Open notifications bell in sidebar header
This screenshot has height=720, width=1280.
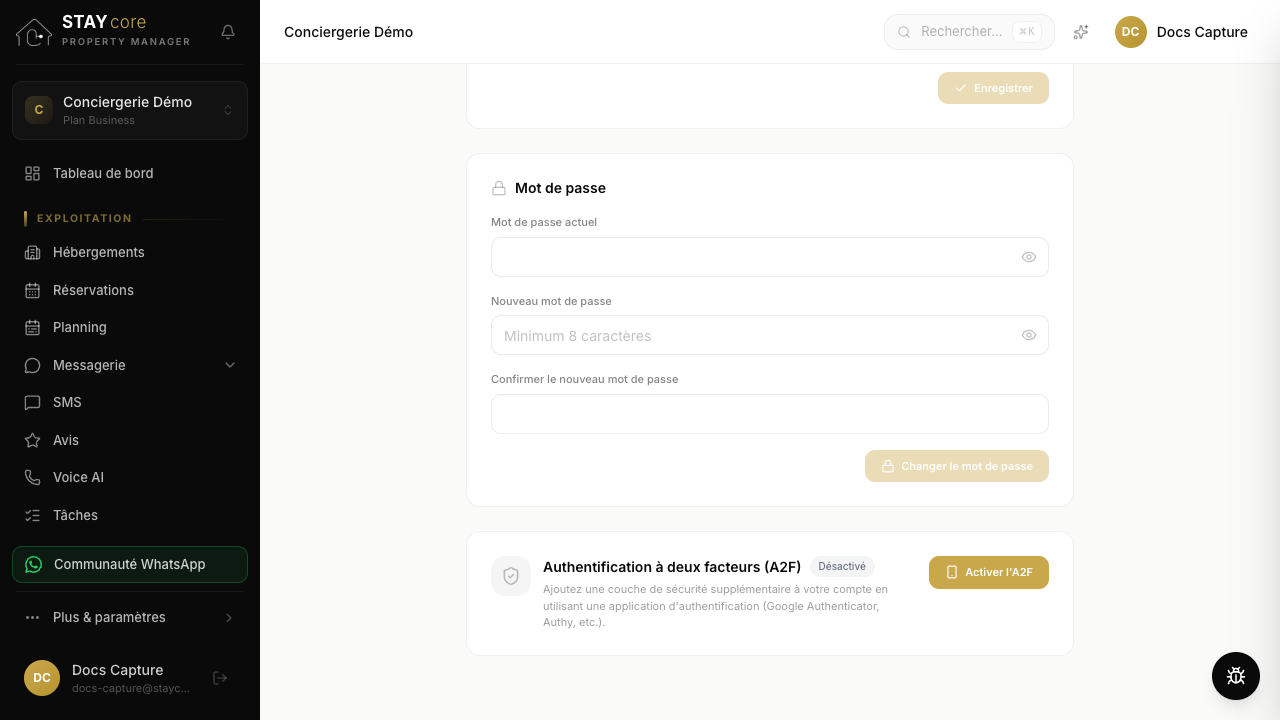(228, 32)
